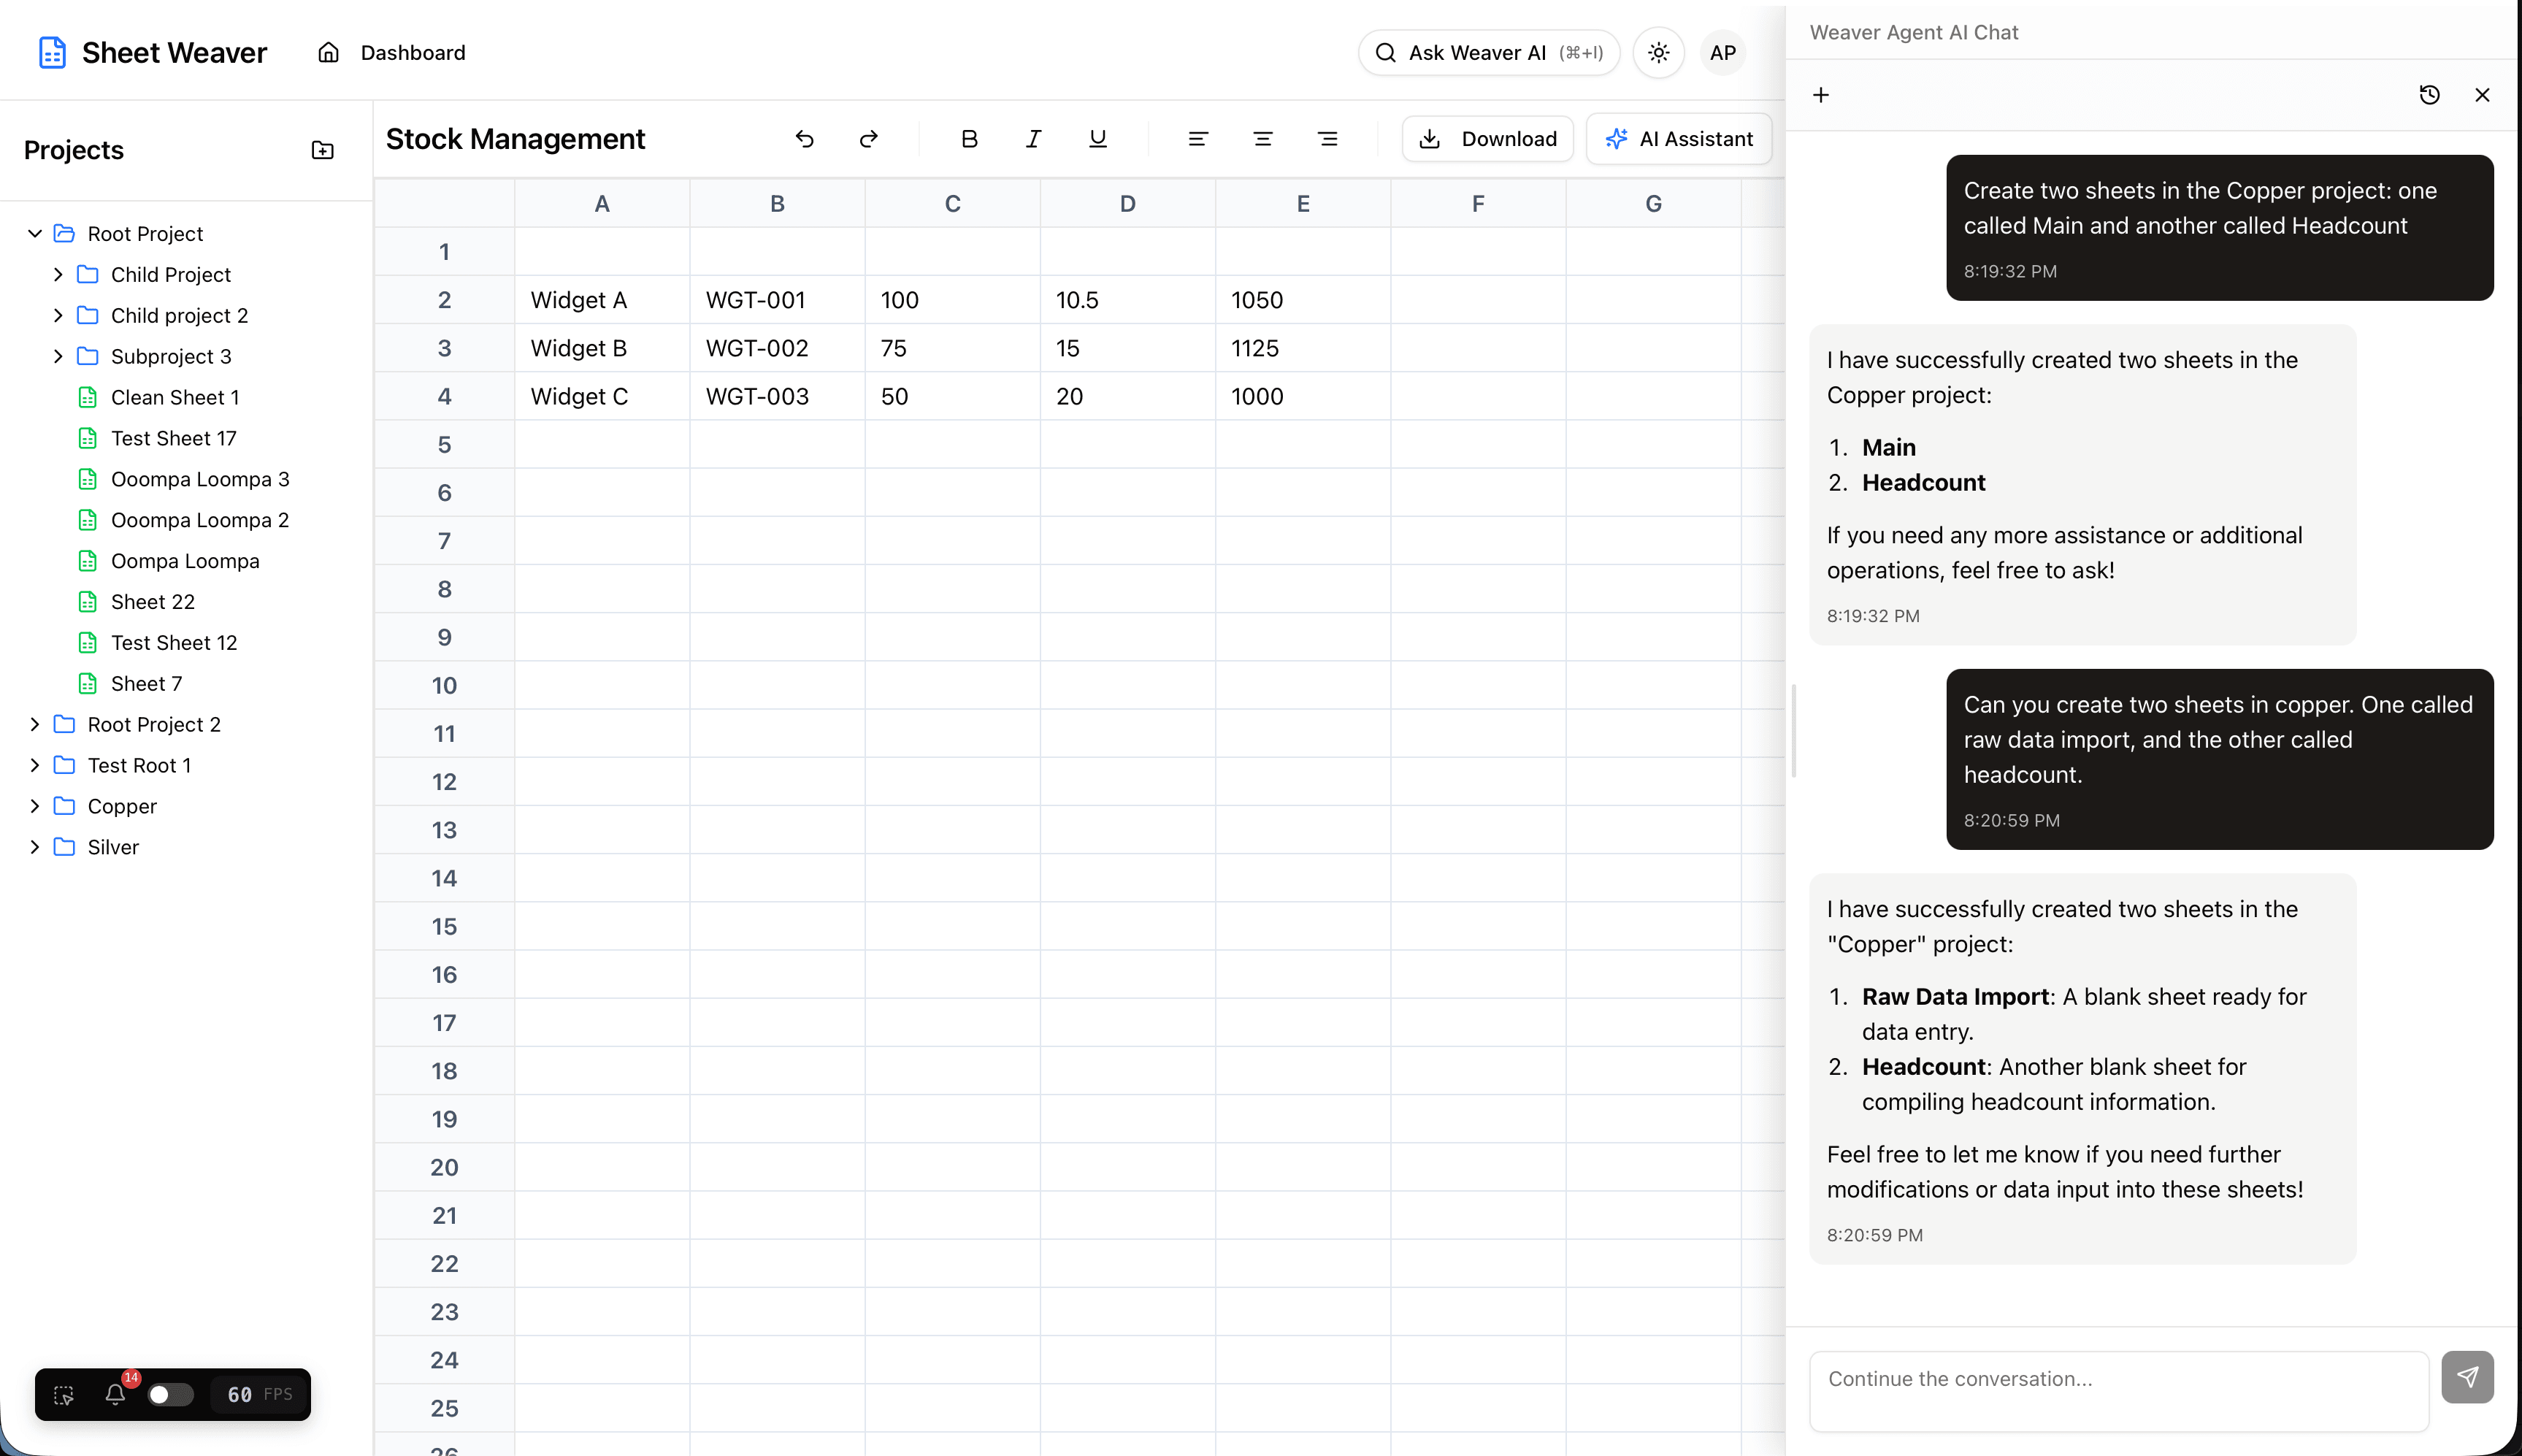The image size is (2522, 1456).
Task: Expand the Copper project folder
Action: 36,806
